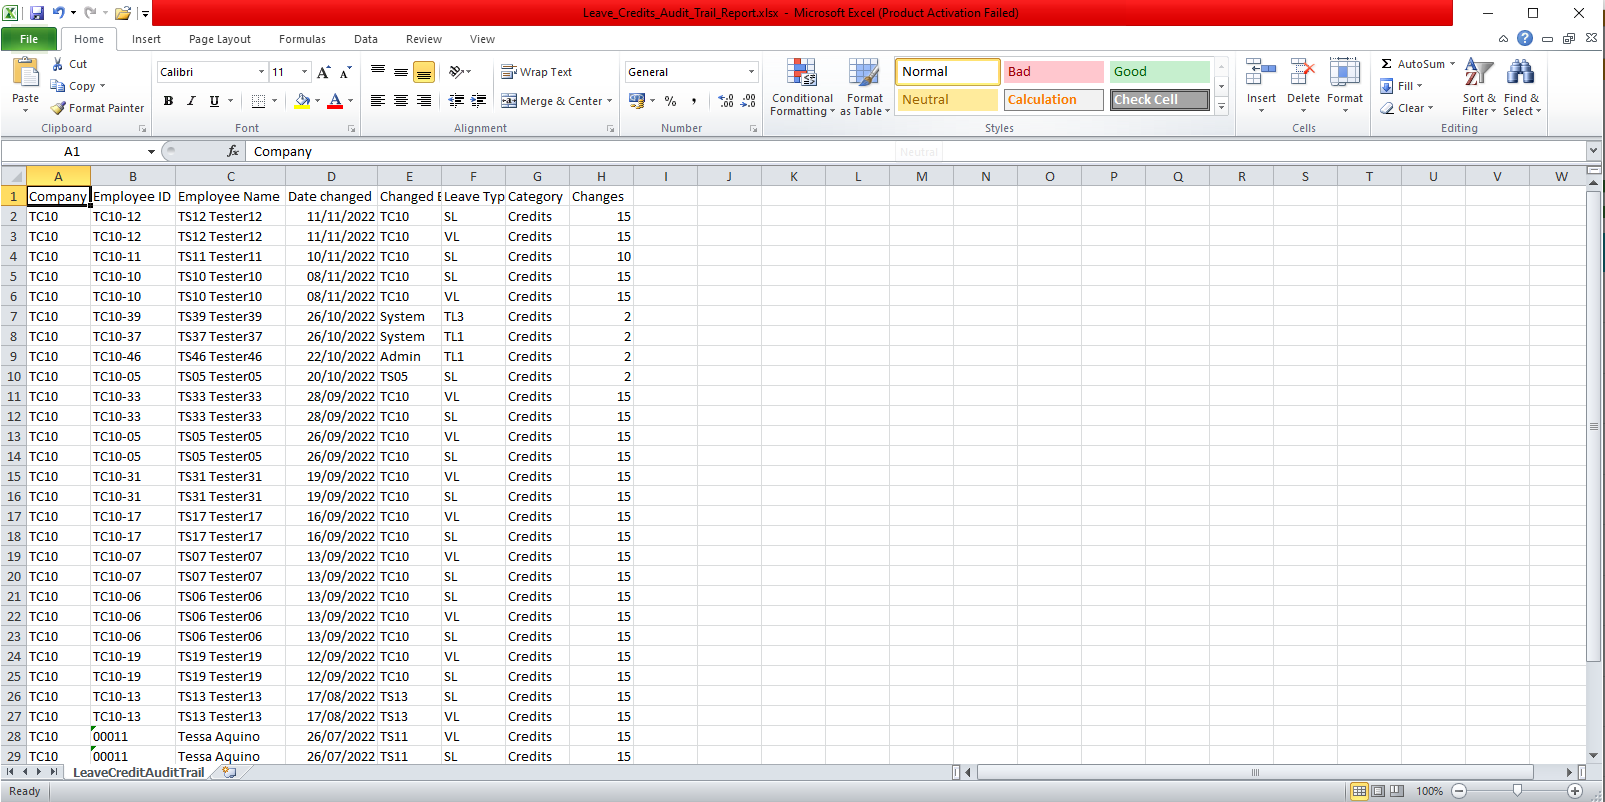This screenshot has height=802, width=1605.
Task: Click Insert cells icon
Action: click(x=1261, y=73)
